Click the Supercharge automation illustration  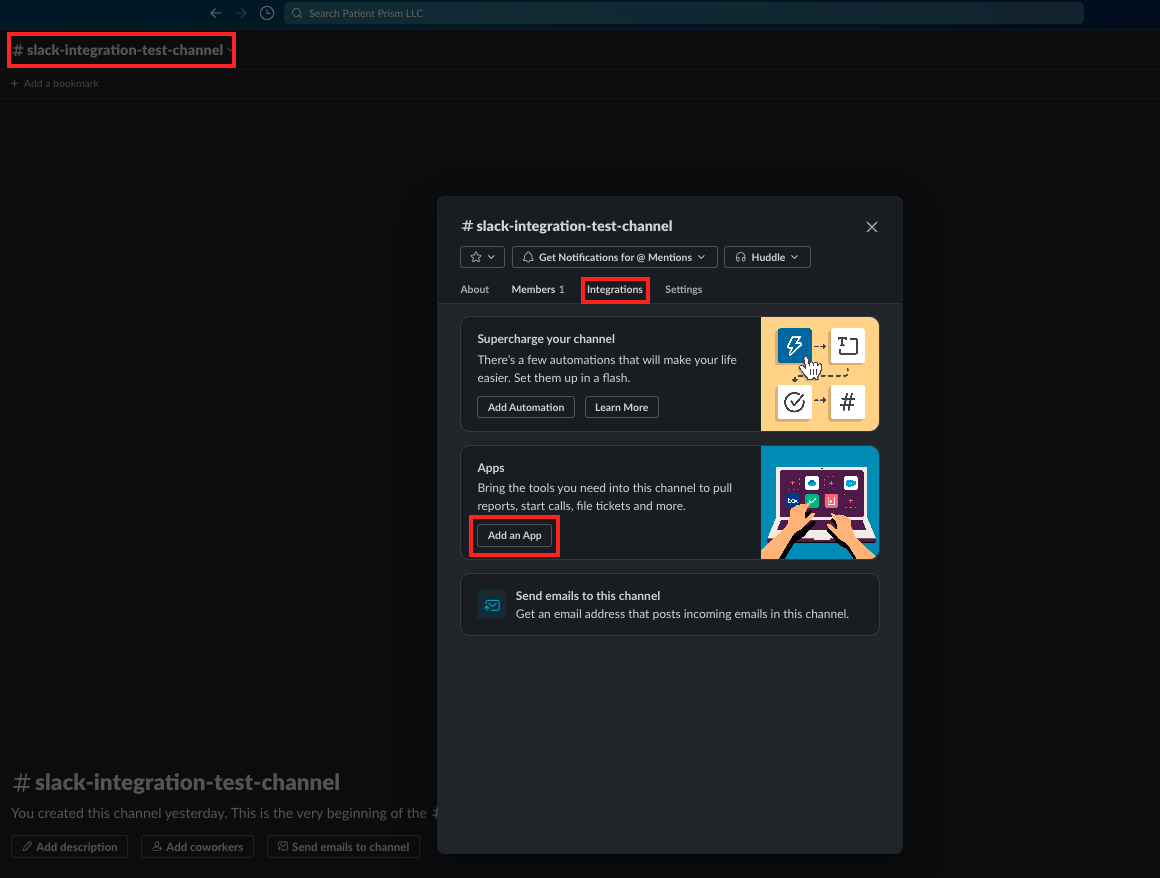820,374
